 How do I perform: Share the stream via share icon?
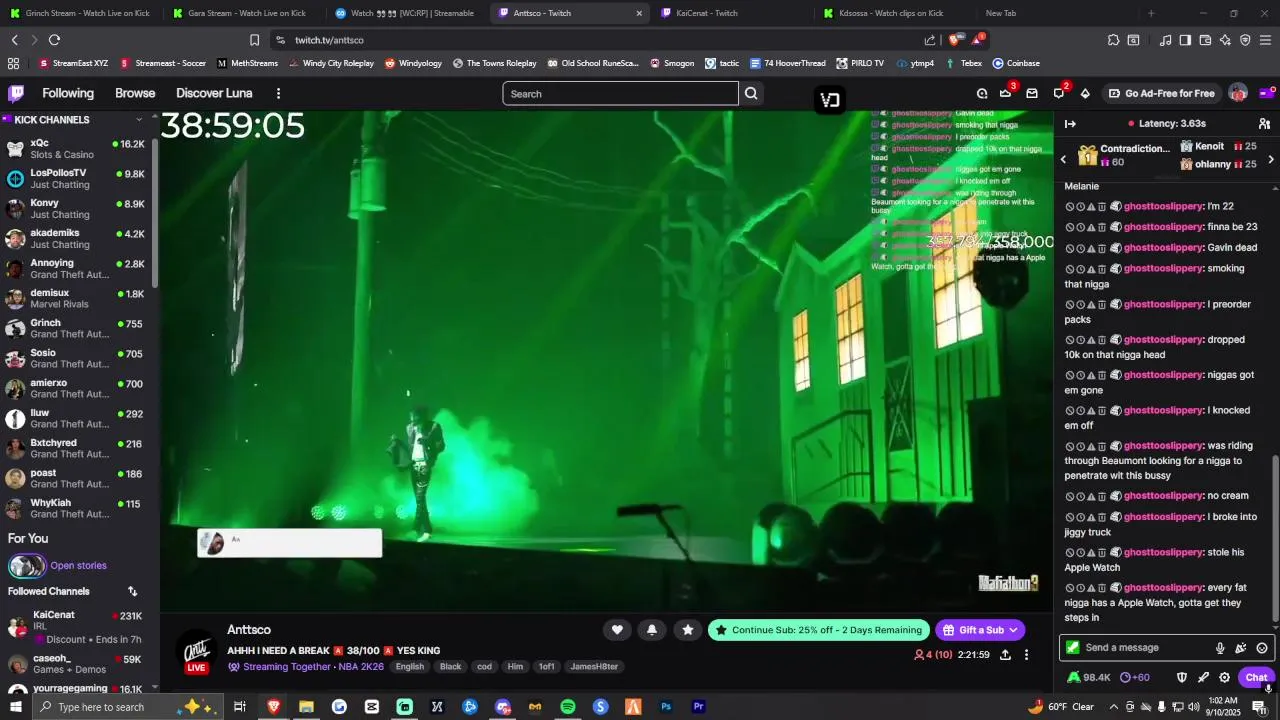click(x=1005, y=655)
